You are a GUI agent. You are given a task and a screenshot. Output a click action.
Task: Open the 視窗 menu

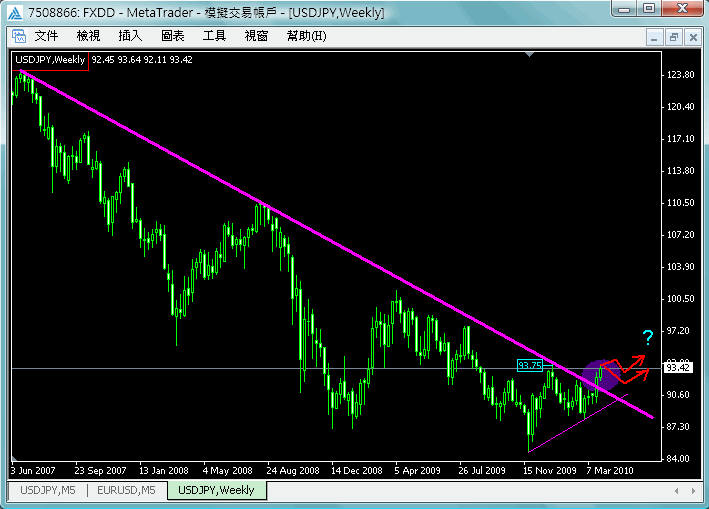point(256,36)
